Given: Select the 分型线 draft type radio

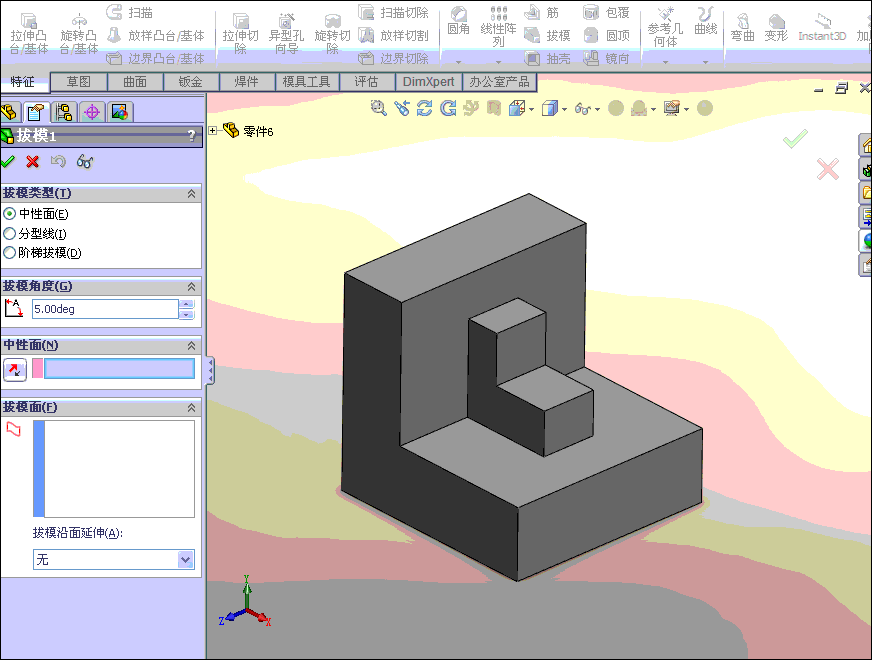Looking at the screenshot, I should 9,234.
